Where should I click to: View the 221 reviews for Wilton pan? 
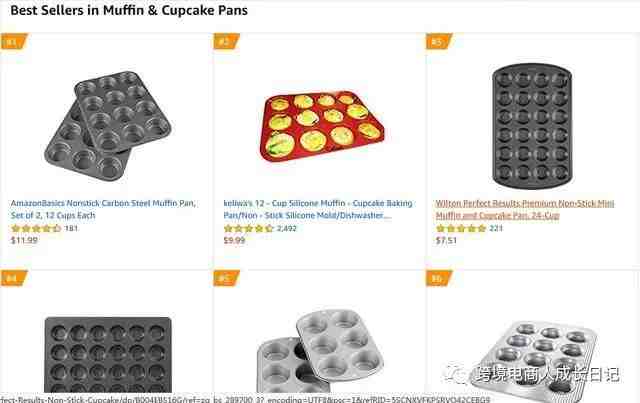click(x=496, y=228)
